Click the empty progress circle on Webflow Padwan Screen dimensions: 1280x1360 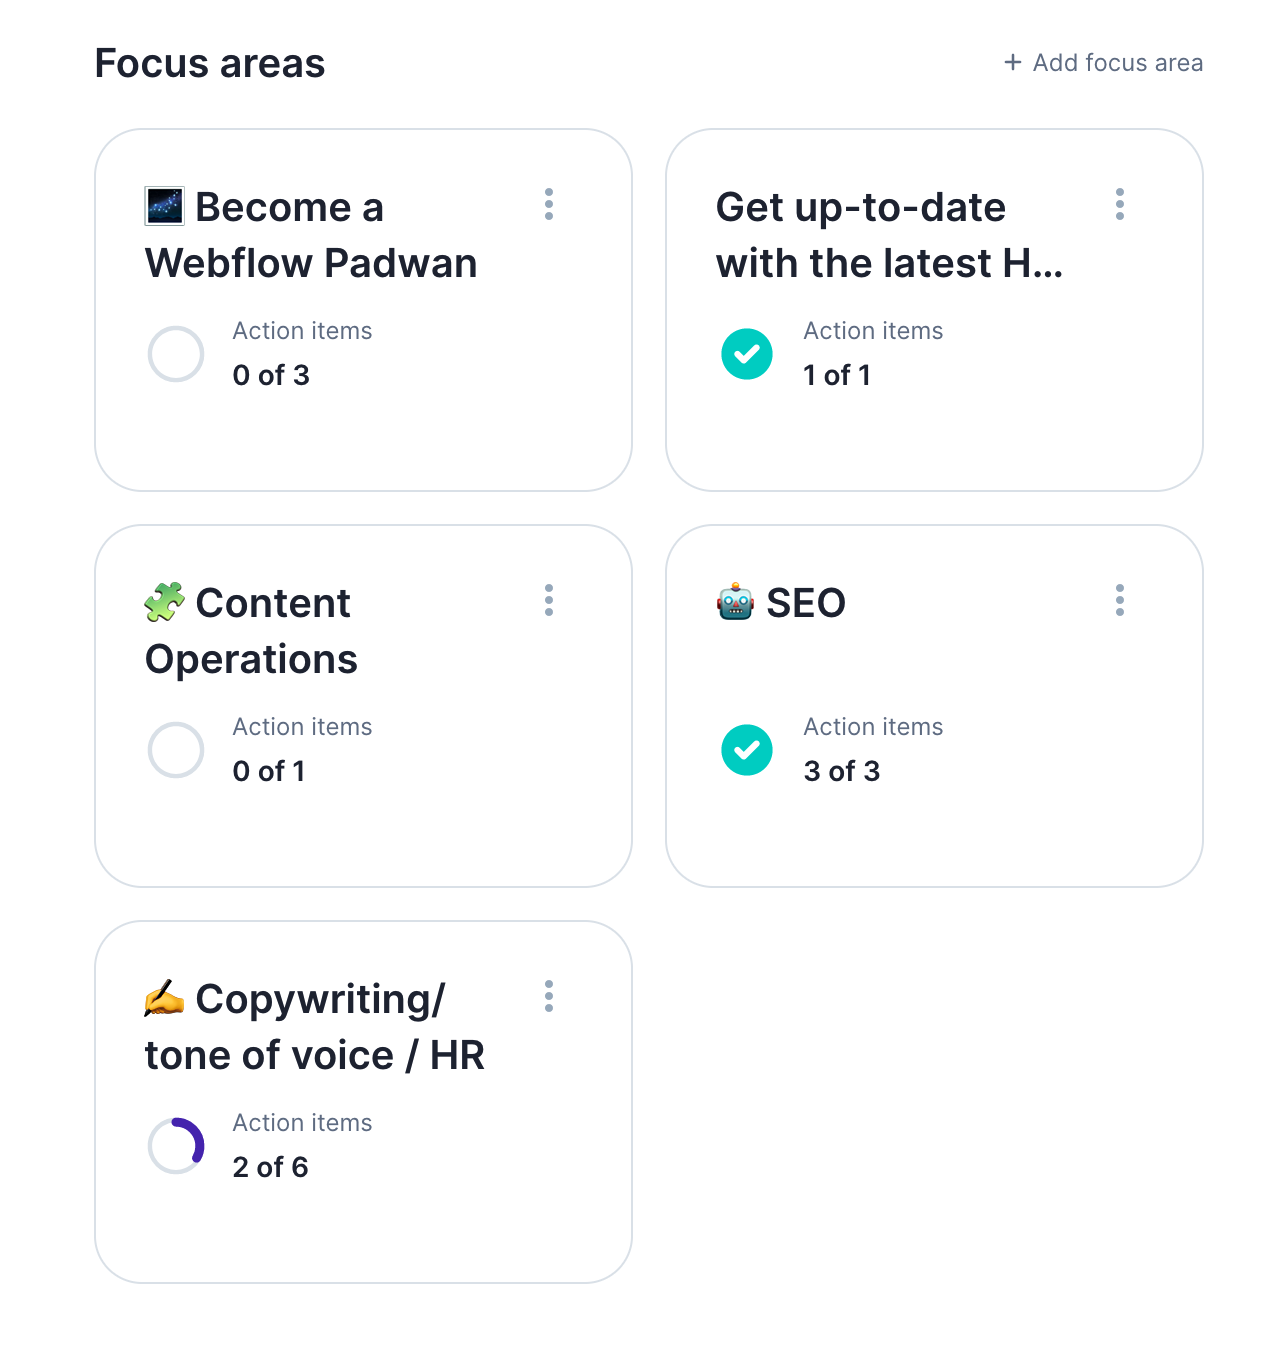176,354
